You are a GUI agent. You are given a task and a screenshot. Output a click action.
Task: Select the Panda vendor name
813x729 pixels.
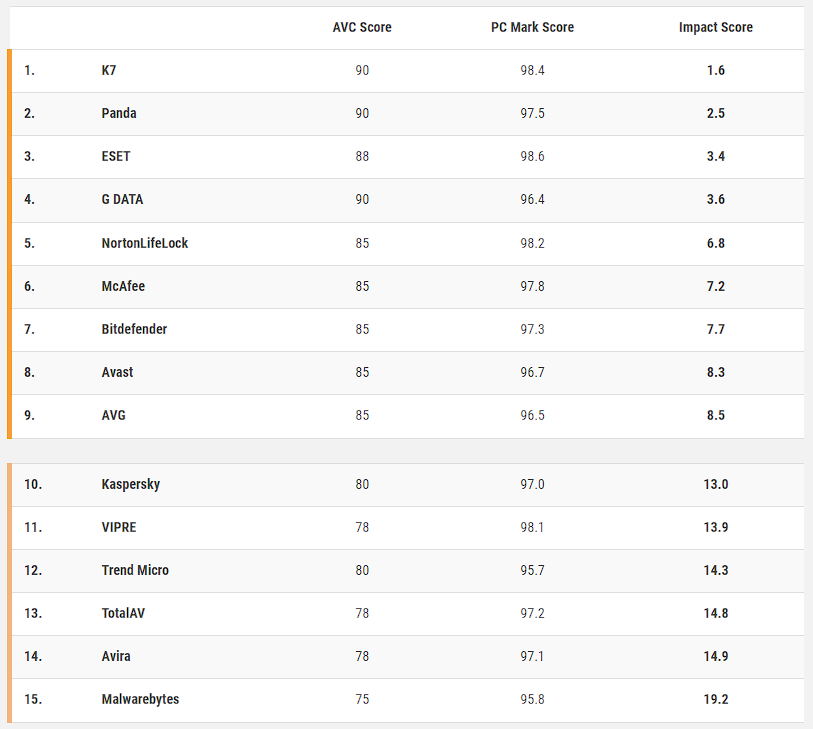tap(119, 113)
